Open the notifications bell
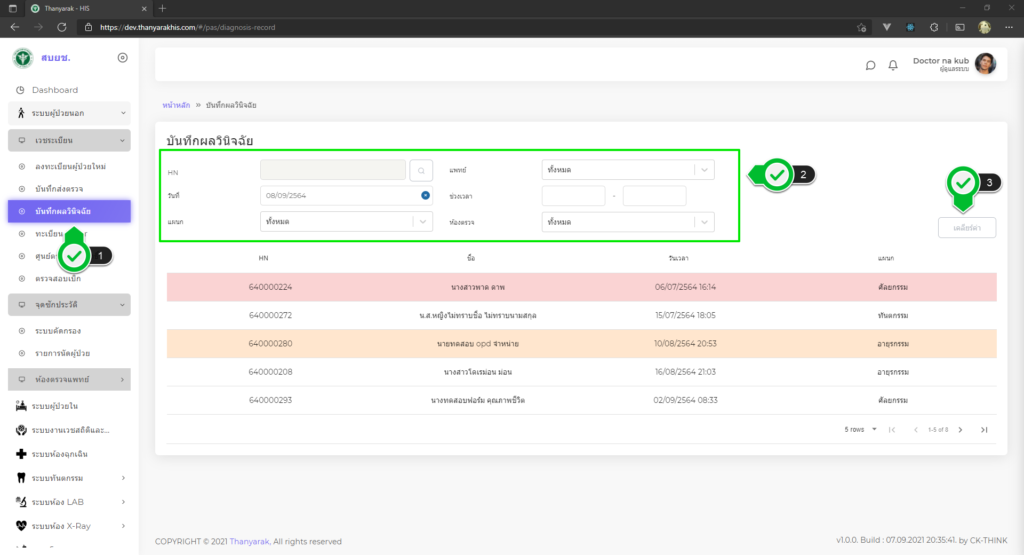This screenshot has width=1024, height=555. coord(893,66)
